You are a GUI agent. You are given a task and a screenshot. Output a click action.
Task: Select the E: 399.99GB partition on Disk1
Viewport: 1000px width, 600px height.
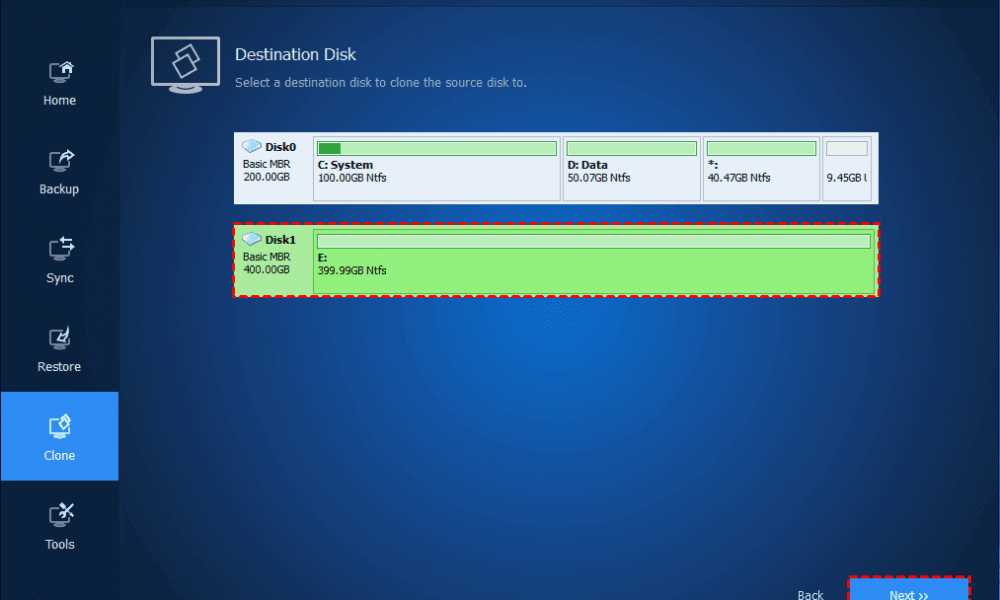click(x=594, y=261)
